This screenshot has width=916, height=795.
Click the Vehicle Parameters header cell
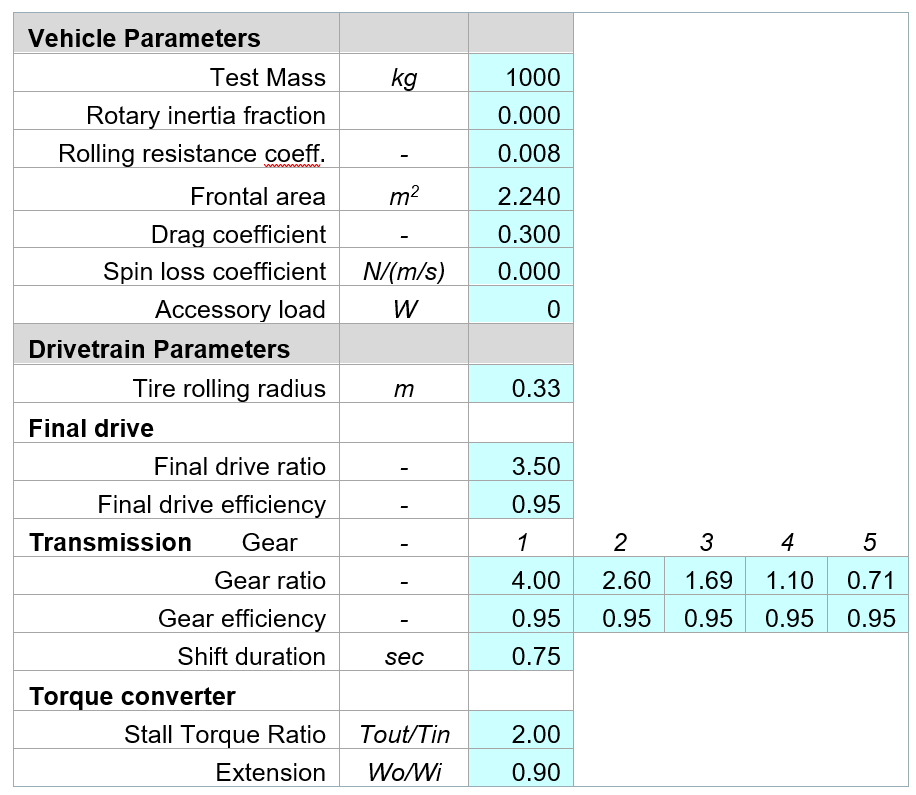[x=176, y=39]
